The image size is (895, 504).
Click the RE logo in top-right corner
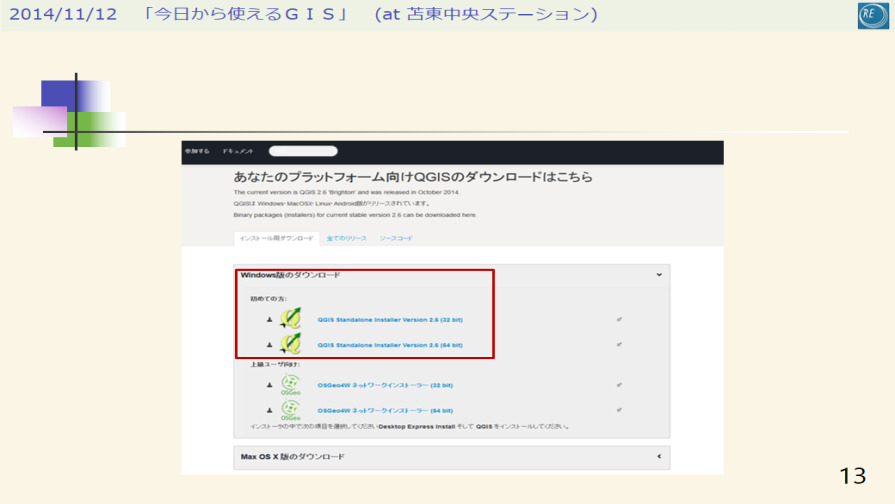tap(872, 15)
